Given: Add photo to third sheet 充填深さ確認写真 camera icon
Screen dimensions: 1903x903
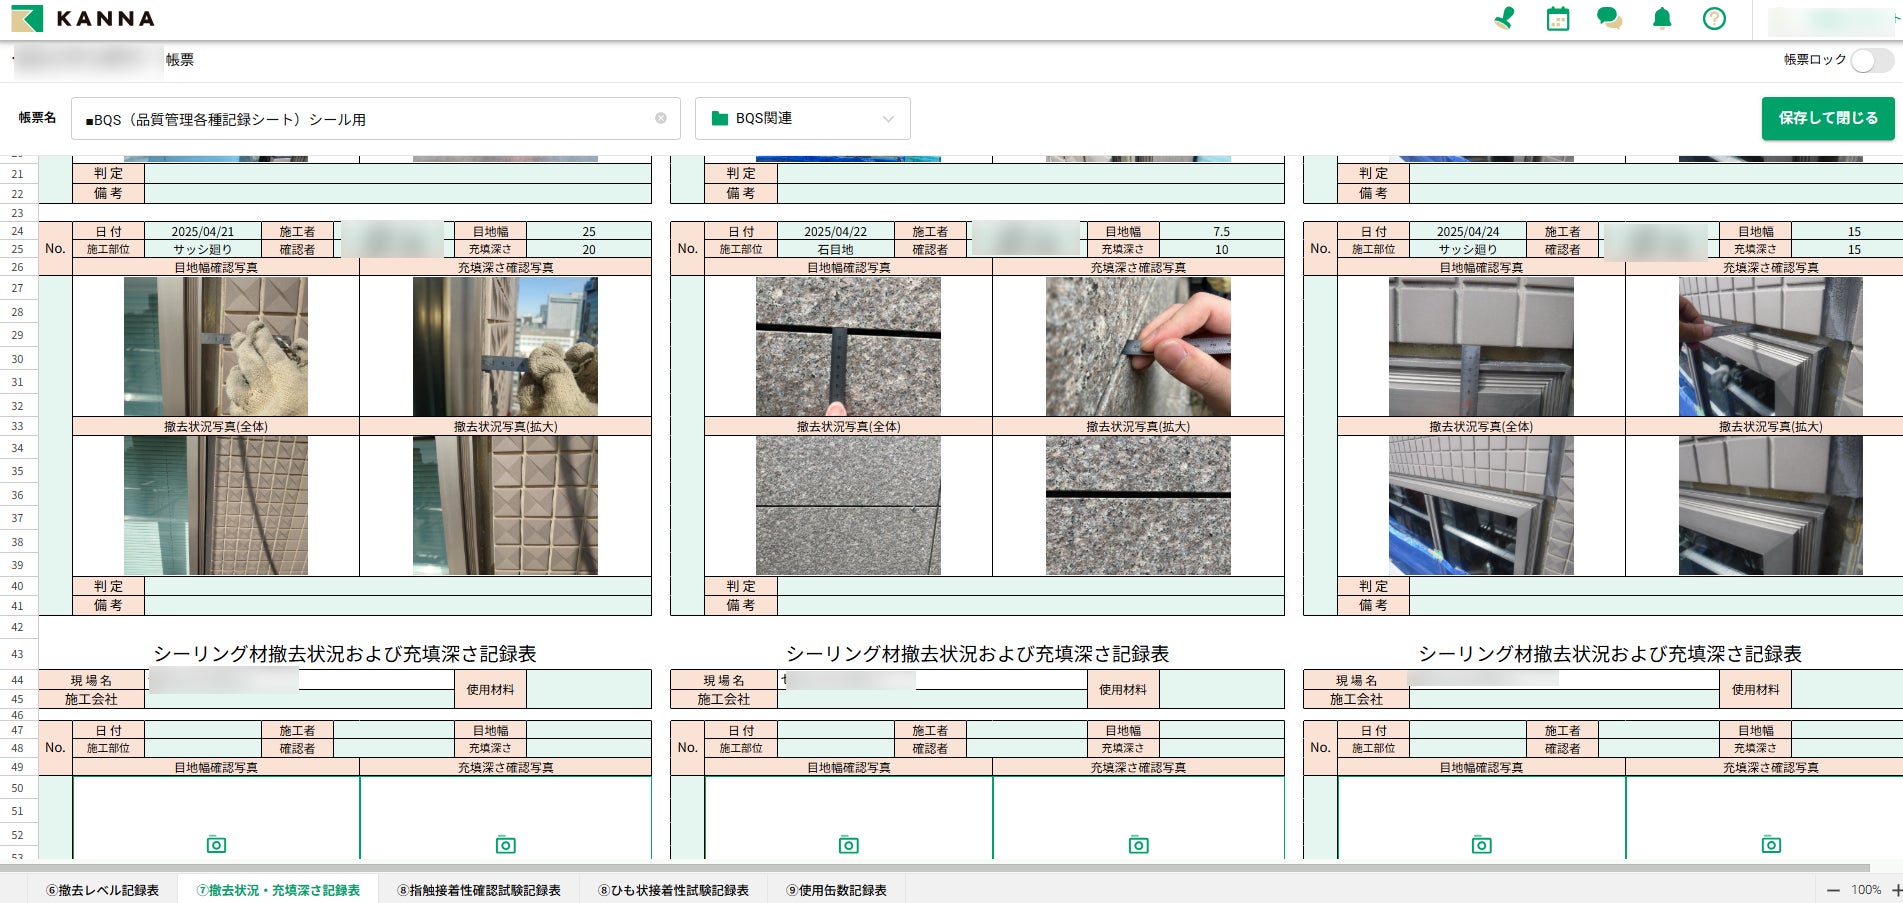Looking at the screenshot, I should tap(1771, 845).
